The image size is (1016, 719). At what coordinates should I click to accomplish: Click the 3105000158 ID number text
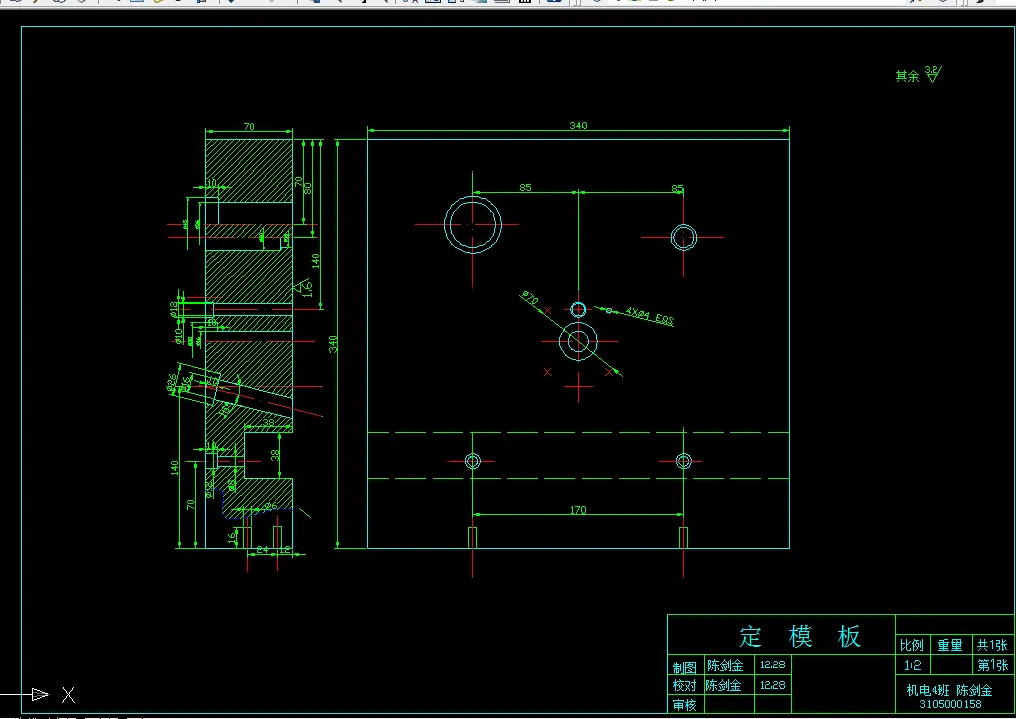[x=950, y=703]
